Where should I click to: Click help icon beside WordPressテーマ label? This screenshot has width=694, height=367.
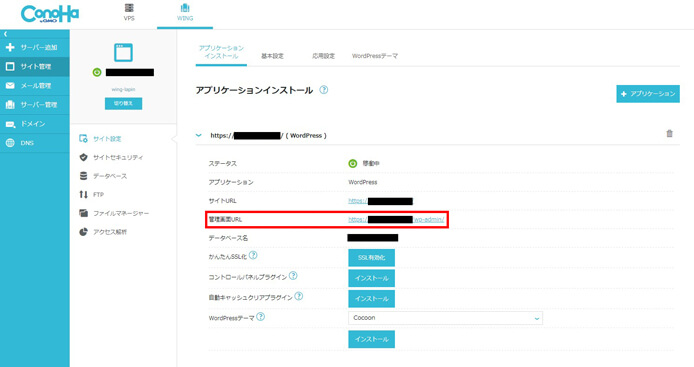[261, 317]
